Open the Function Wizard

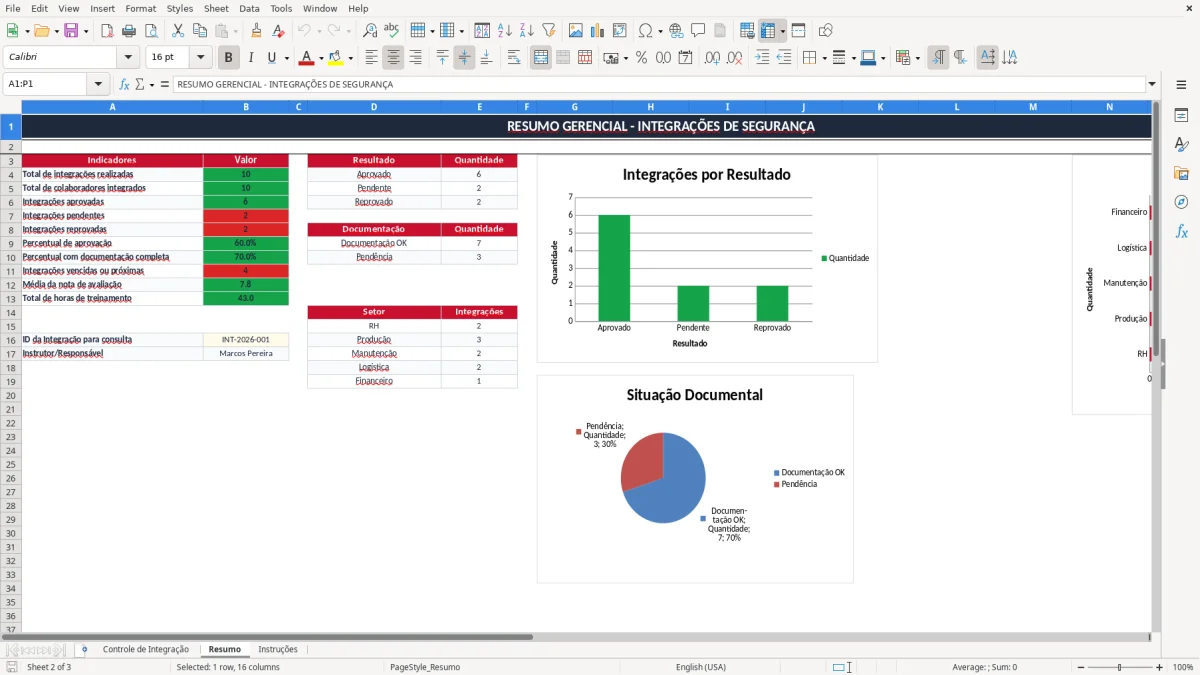125,84
